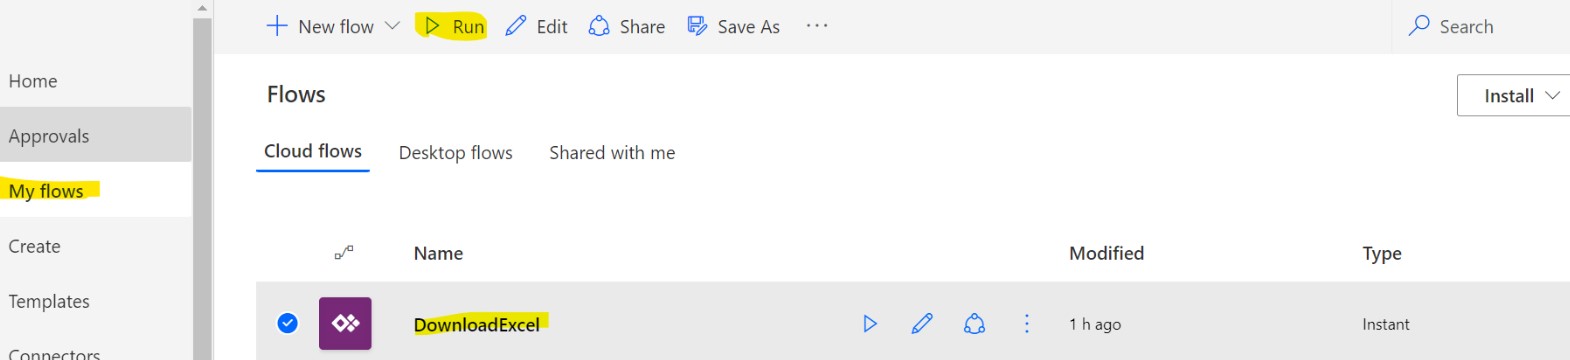Screen dimensions: 1570x360
Task: Uncheck the DownloadExcel row selection checkbox
Action: (287, 323)
